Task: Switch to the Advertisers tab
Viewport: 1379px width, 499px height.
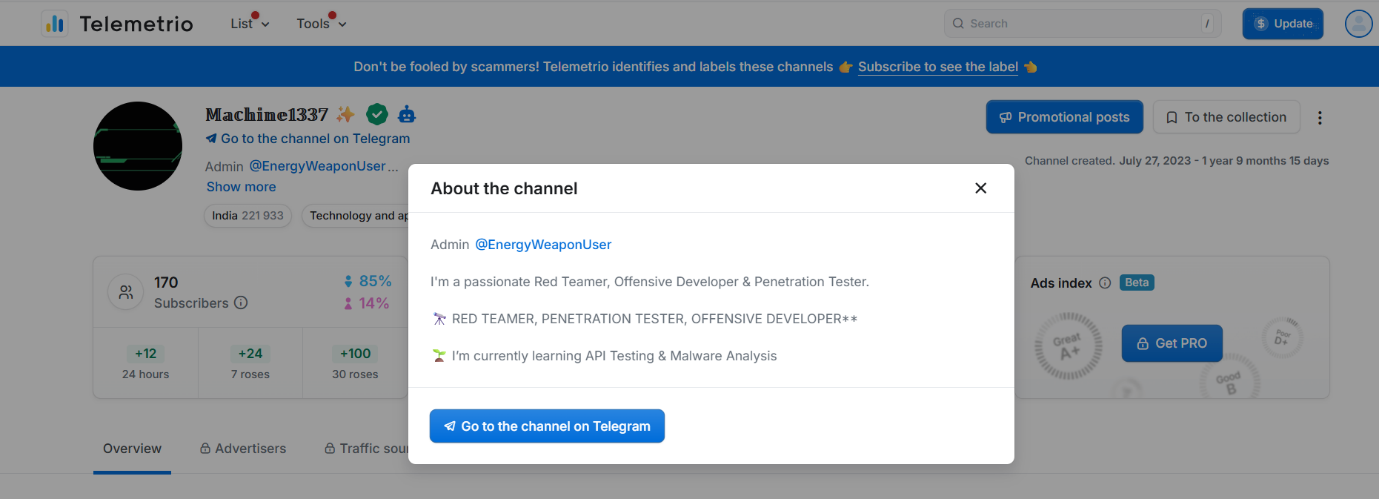Action: (243, 448)
